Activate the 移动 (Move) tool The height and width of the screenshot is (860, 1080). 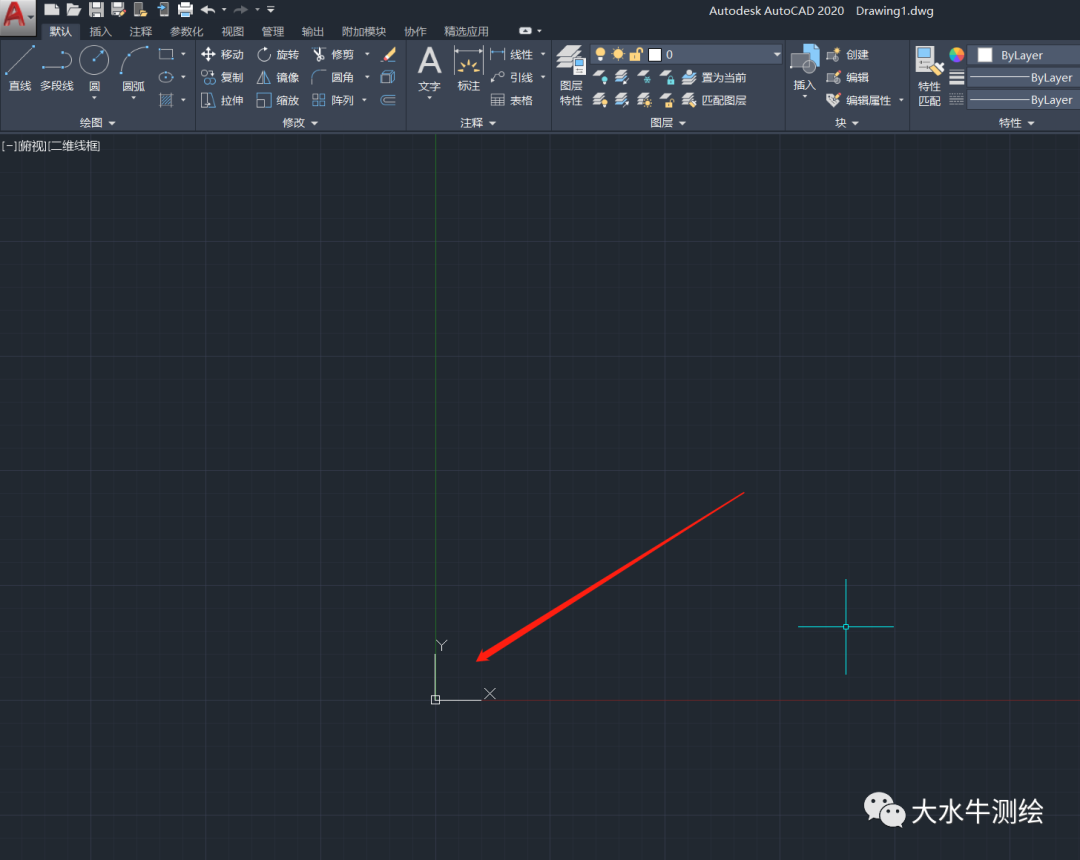coord(222,54)
